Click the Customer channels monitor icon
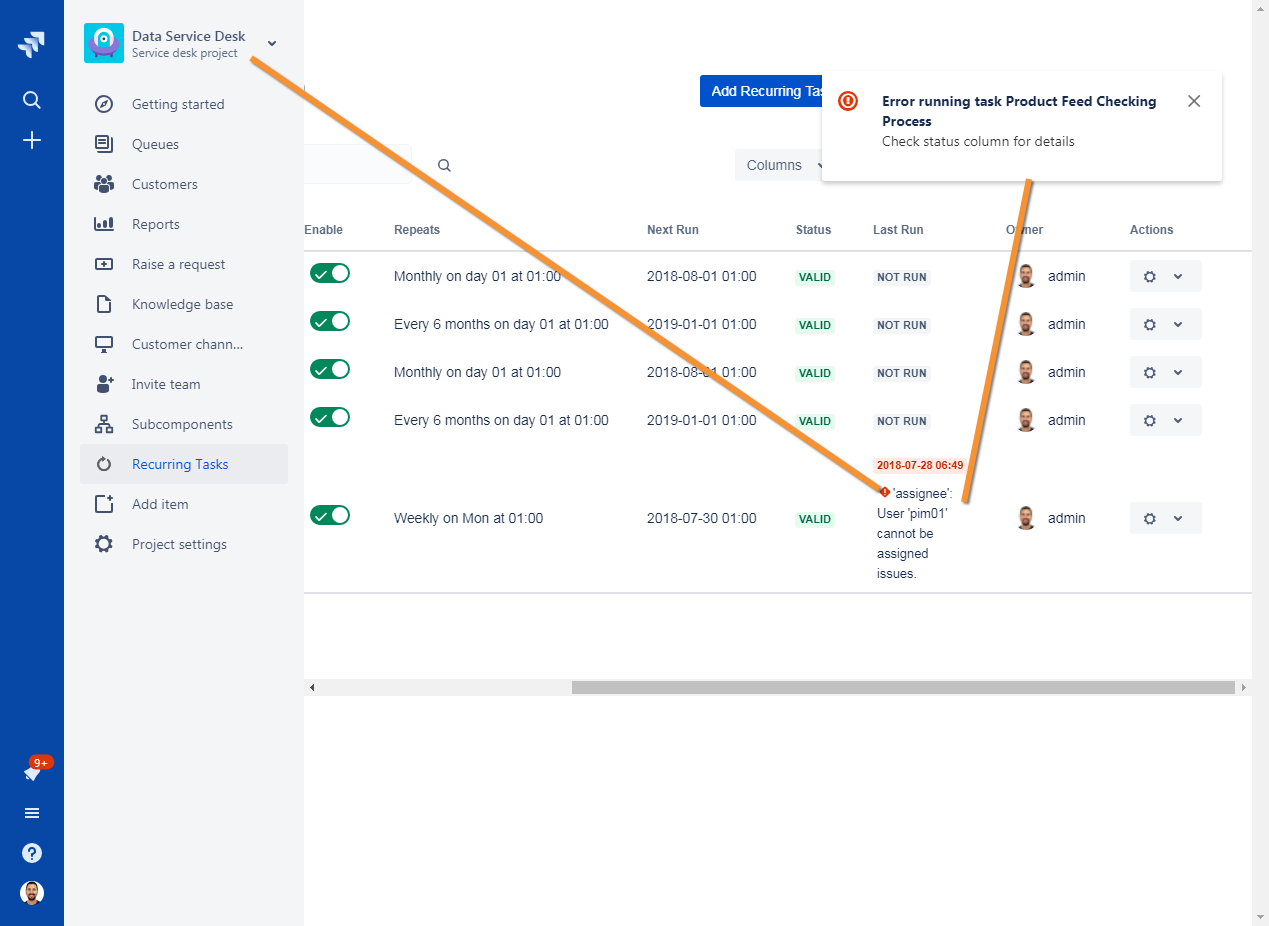Image resolution: width=1269 pixels, height=926 pixels. pyautogui.click(x=104, y=344)
